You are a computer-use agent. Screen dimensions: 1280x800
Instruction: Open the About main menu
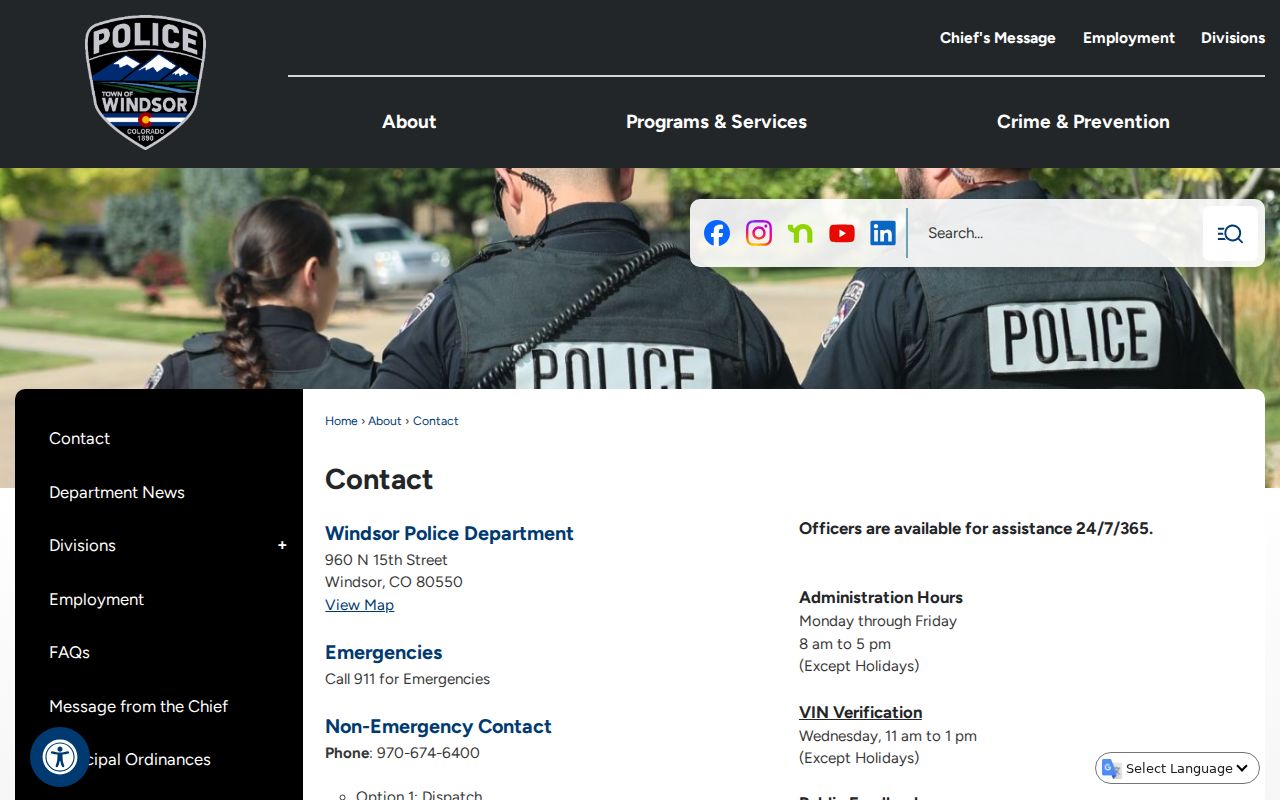click(x=409, y=122)
